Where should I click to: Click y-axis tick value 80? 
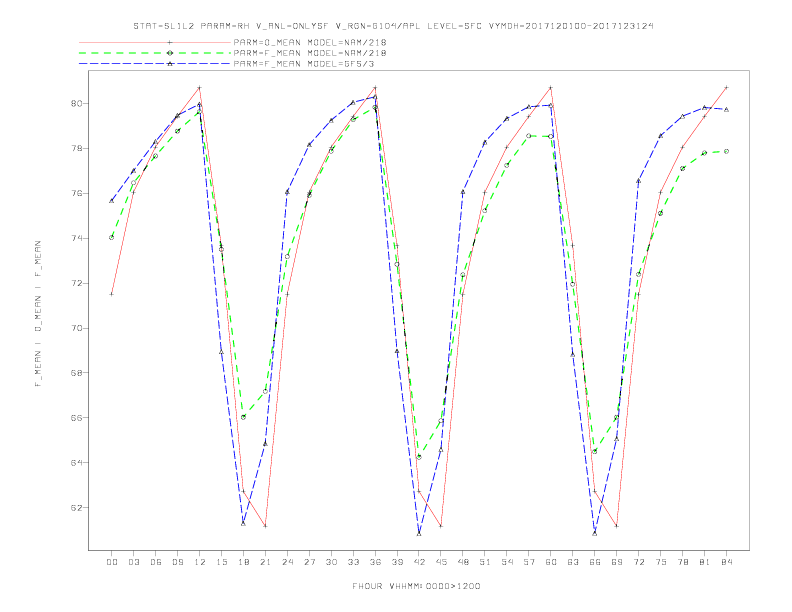(x=76, y=104)
